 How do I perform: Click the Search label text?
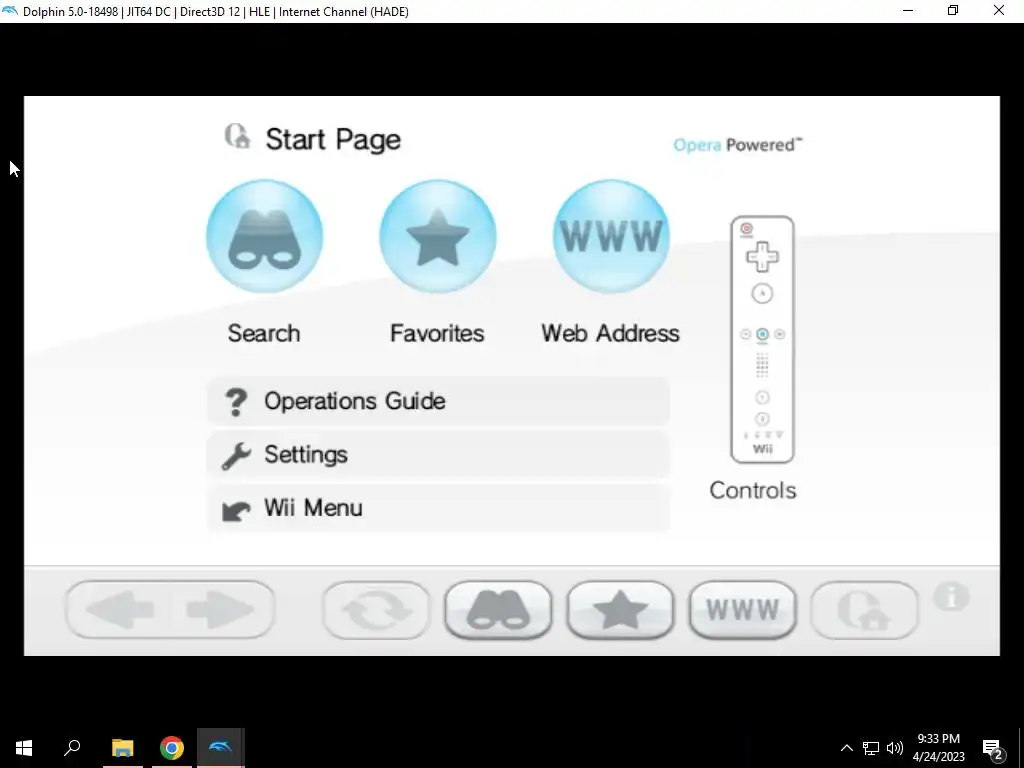coord(264,333)
